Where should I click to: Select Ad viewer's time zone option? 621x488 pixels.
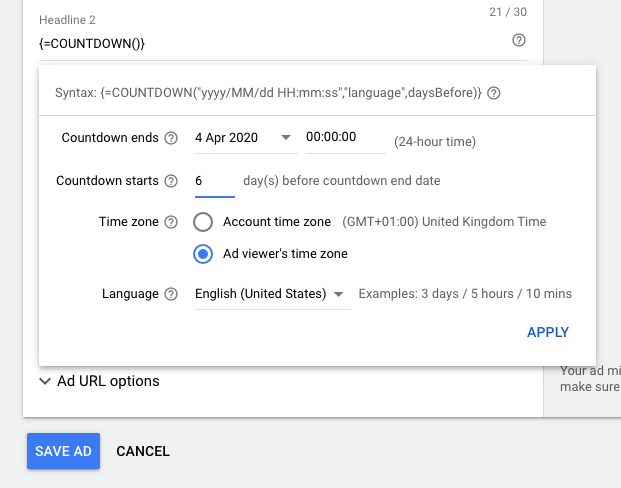(203, 254)
